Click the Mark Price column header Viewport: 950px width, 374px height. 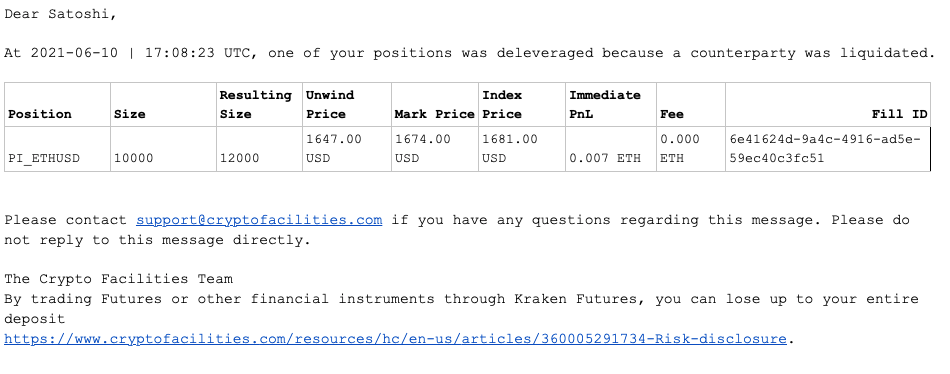coord(434,115)
